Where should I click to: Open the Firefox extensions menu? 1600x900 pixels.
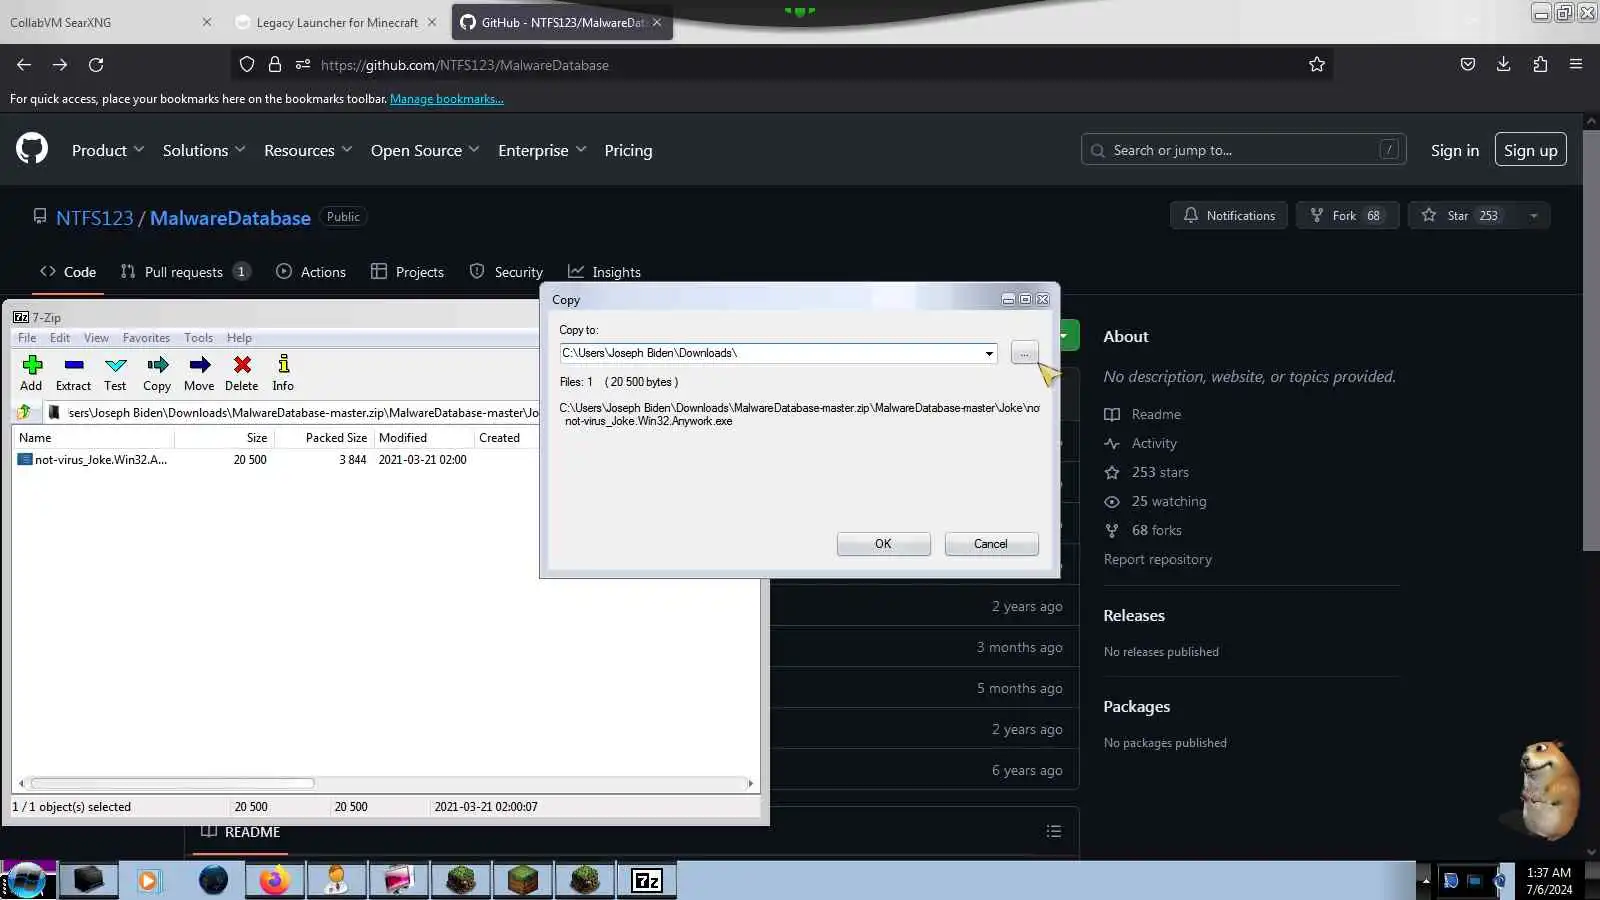coord(1540,65)
